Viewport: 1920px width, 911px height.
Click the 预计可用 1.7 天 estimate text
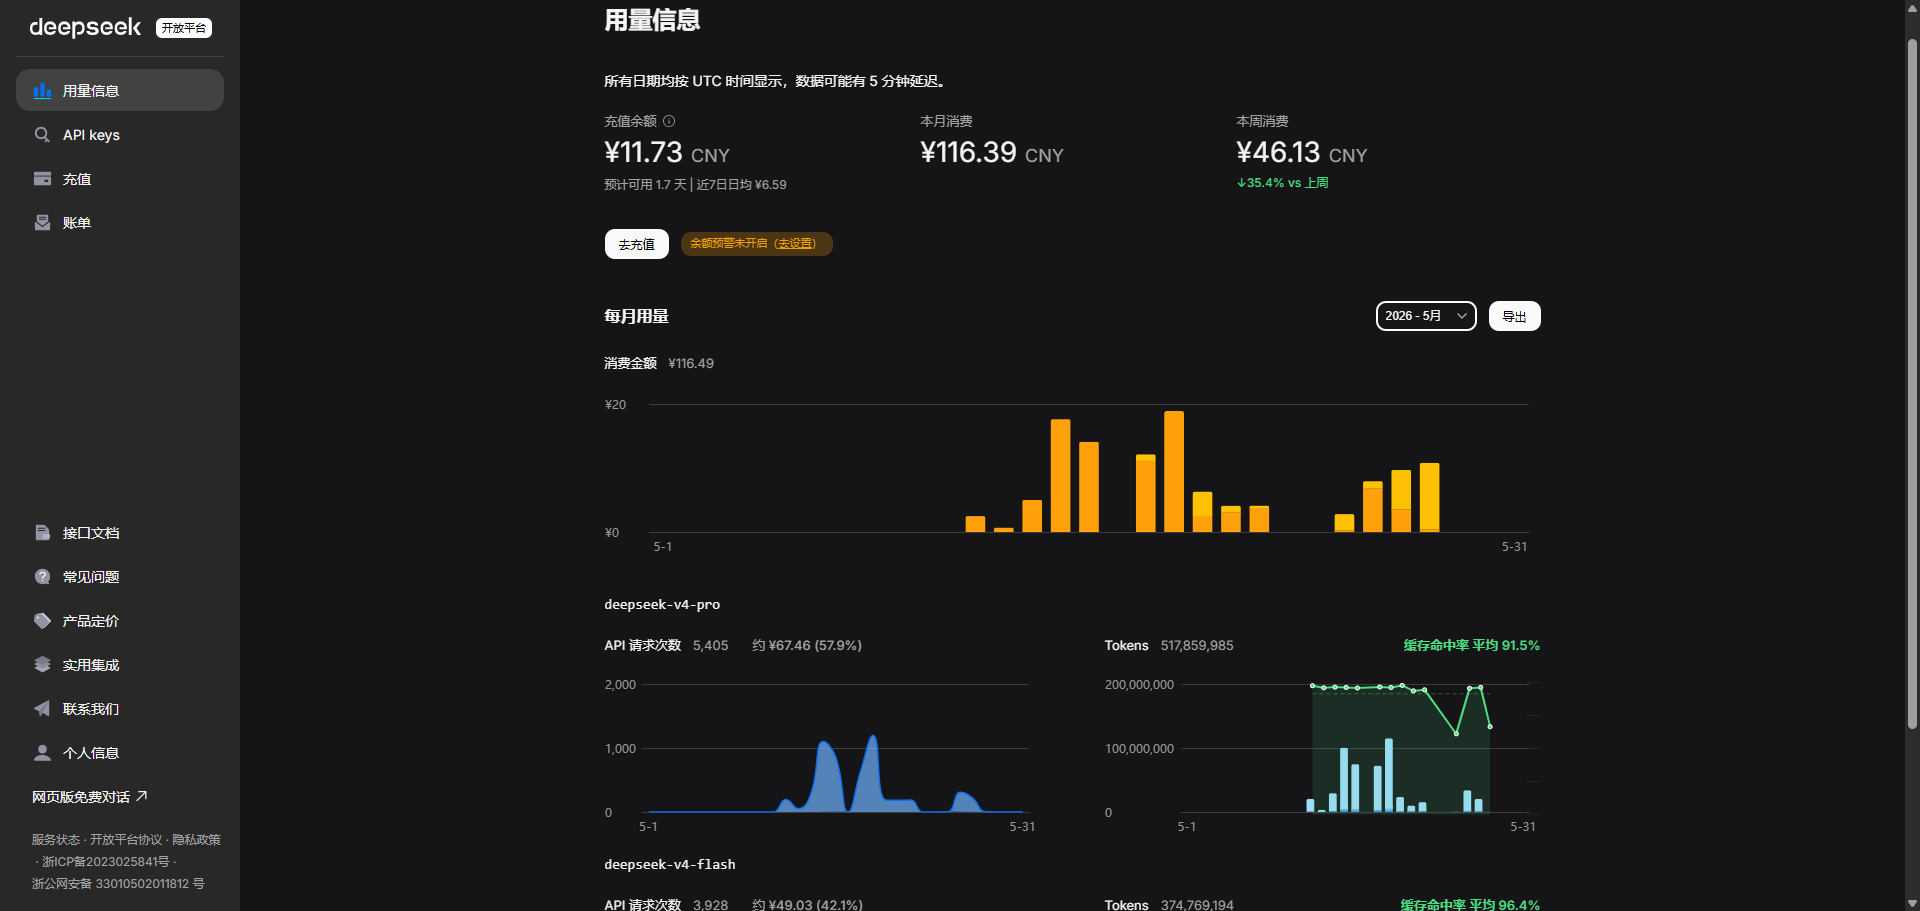coord(645,185)
